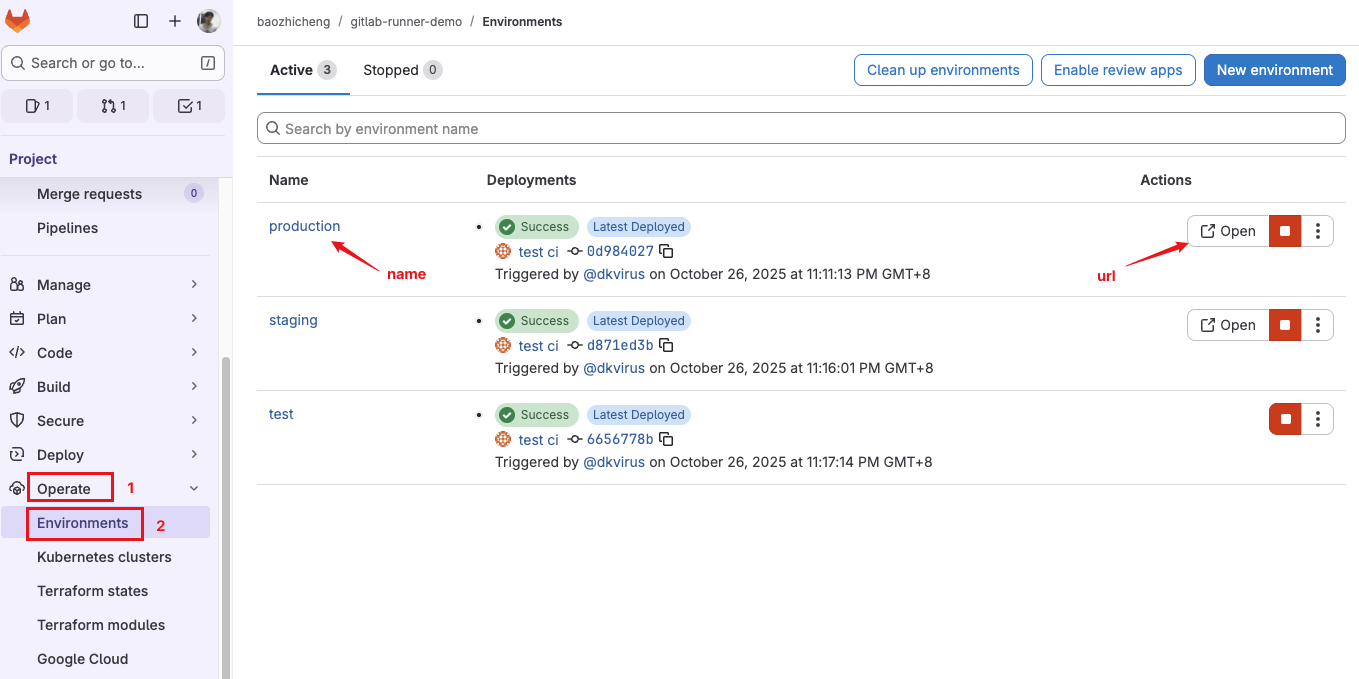The height and width of the screenshot is (679, 1359).
Task: Open the user avatar menu
Action: 208,21
